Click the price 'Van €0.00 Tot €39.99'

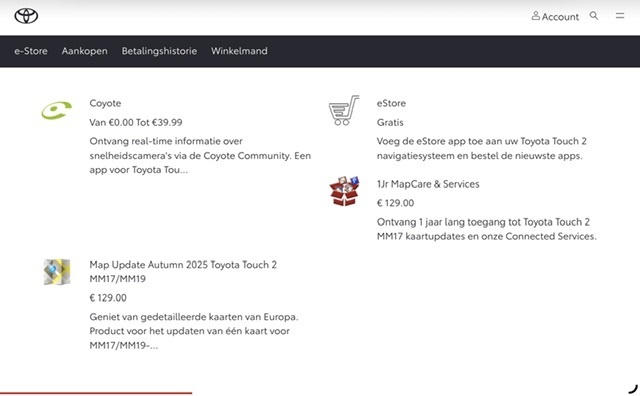pos(136,122)
